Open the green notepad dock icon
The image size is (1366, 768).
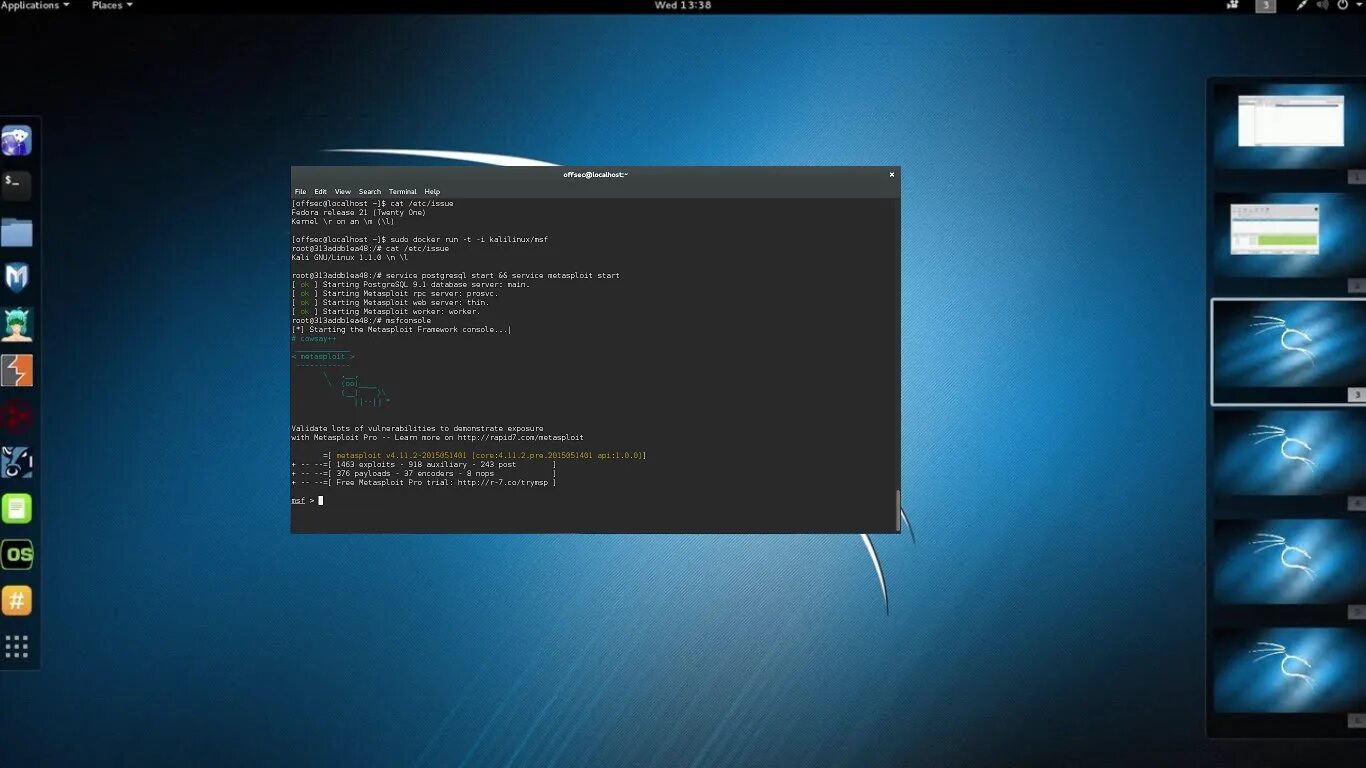[x=17, y=508]
